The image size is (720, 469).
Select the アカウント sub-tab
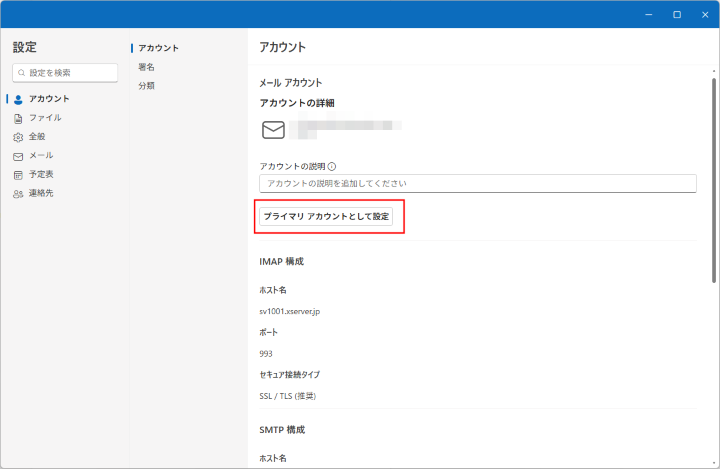(x=158, y=48)
